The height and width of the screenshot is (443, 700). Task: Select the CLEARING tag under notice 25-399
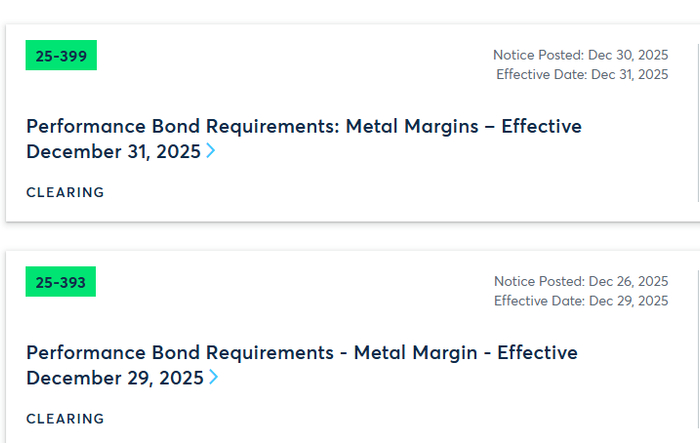(65, 192)
